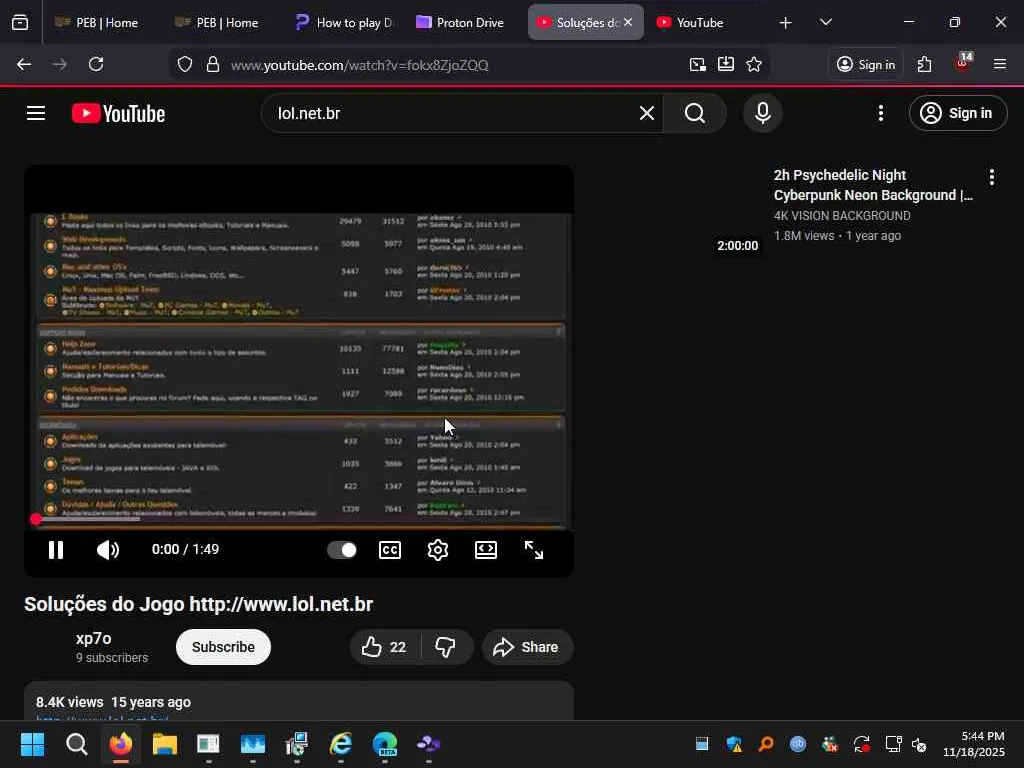The height and width of the screenshot is (768, 1024).
Task: Open the Firefox View icon in the tab strip
Action: pos(20,22)
